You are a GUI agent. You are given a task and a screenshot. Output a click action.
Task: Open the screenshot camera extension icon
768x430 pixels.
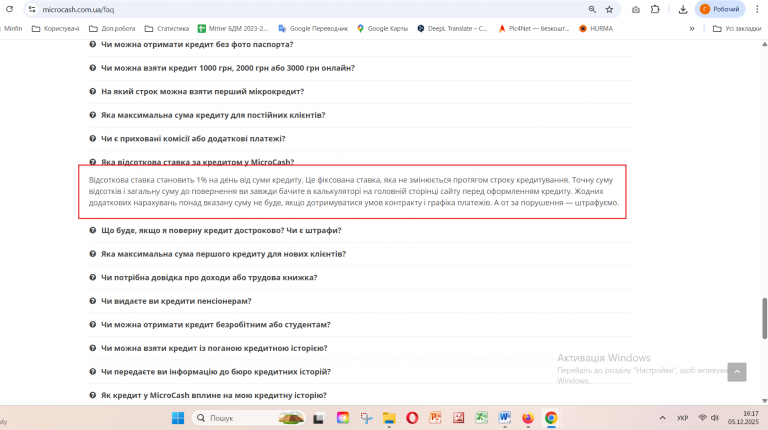click(636, 9)
